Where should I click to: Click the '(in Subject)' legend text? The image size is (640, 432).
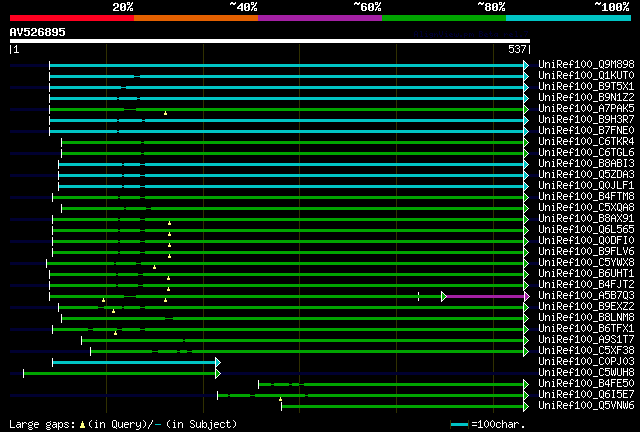coord(202,424)
